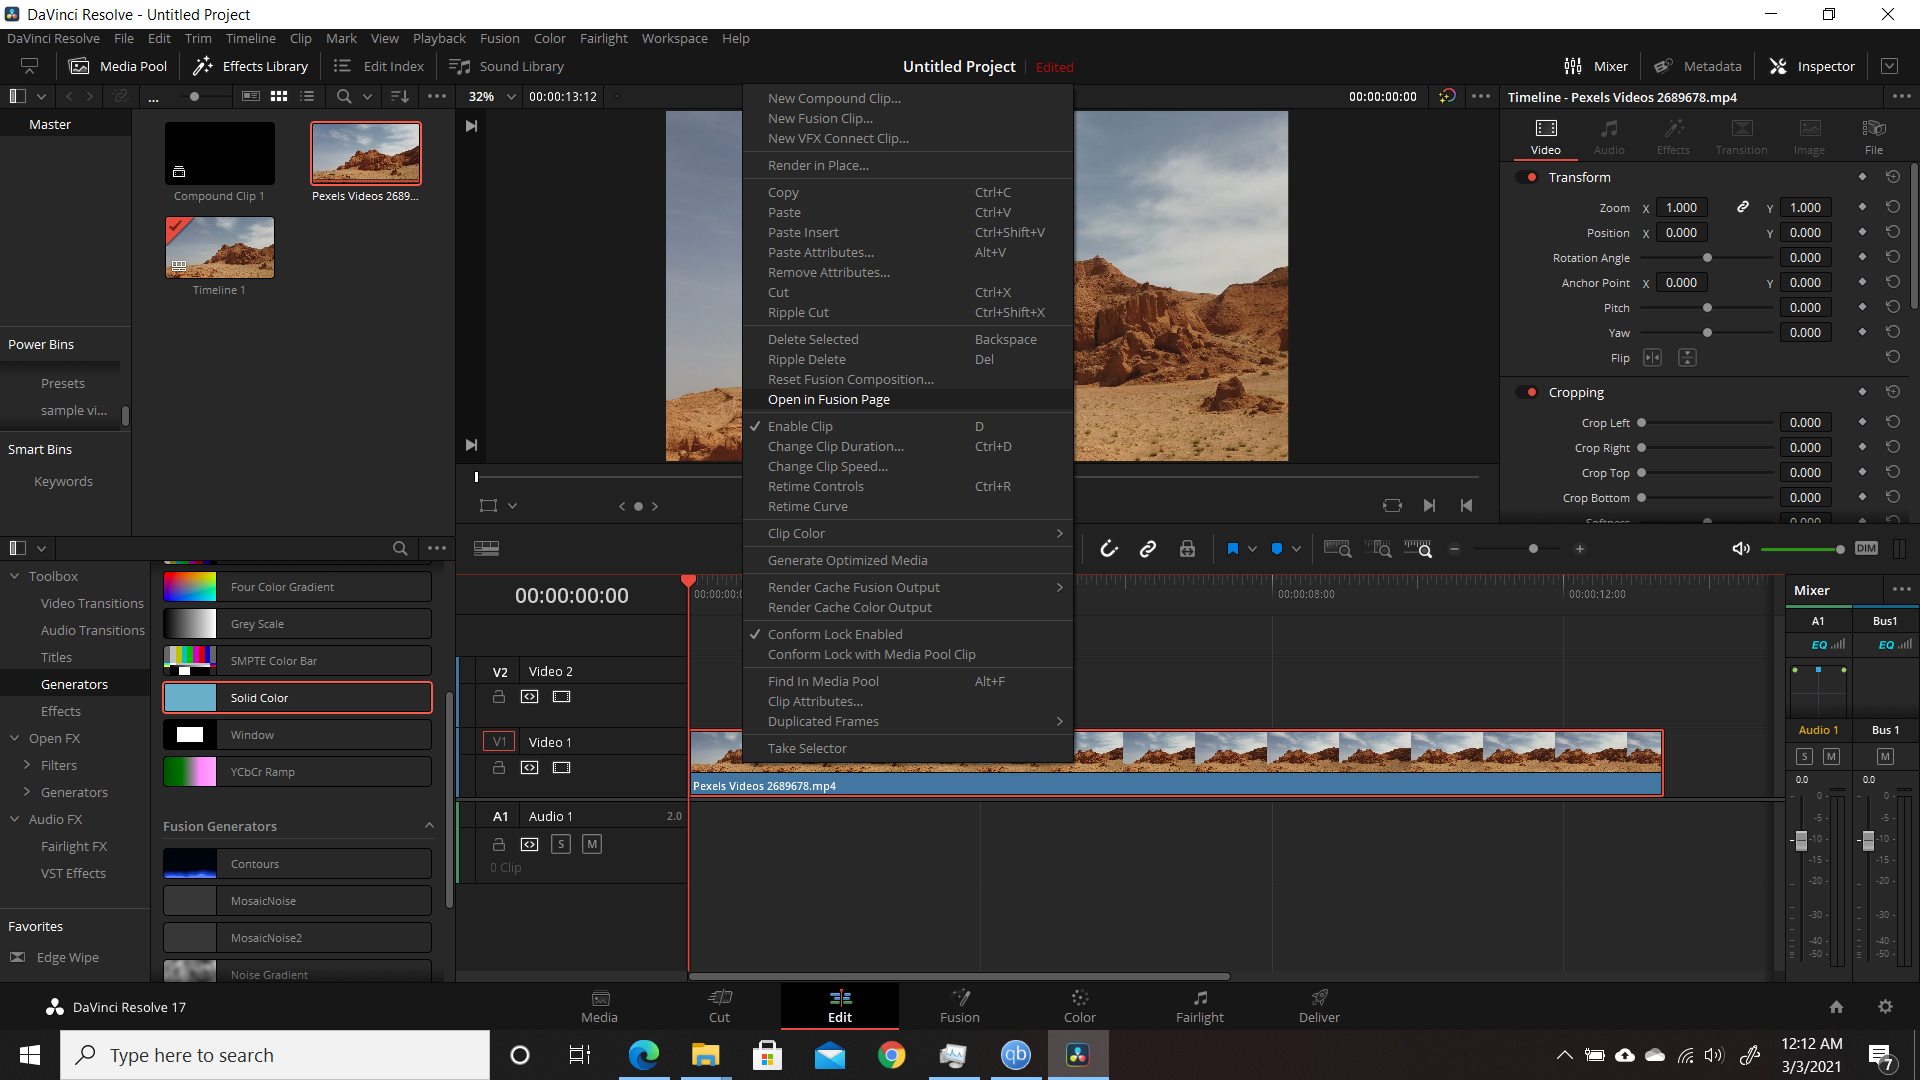
Task: Select Pexels Videos media pool thumbnail
Action: pos(366,153)
